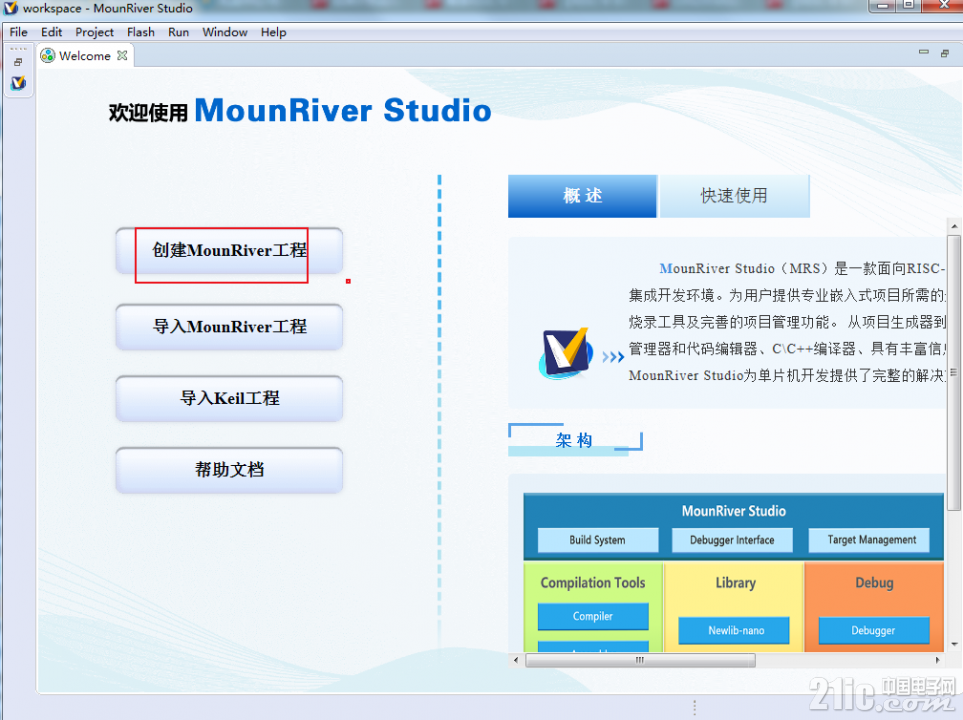Click the Target Management box
The height and width of the screenshot is (720, 963).
pyautogui.click(x=871, y=540)
